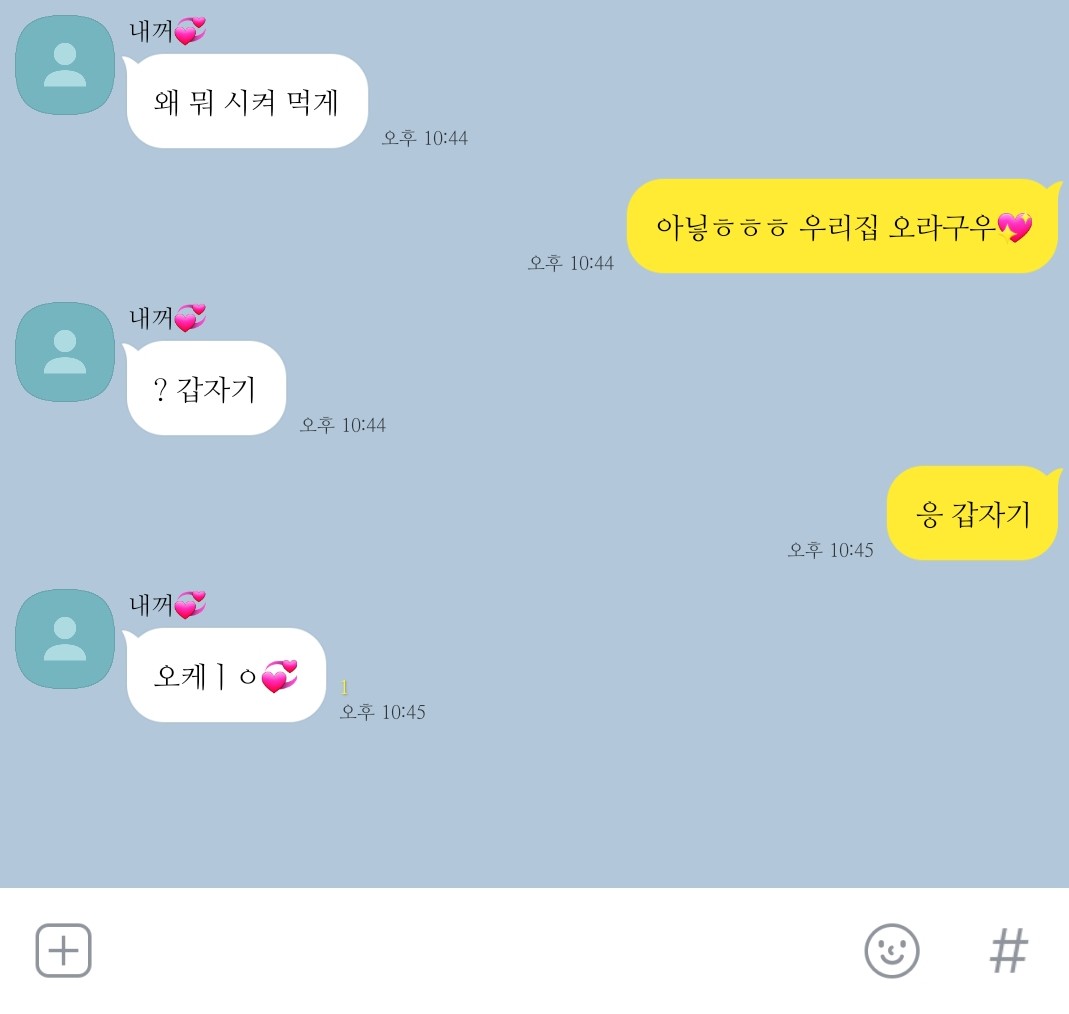Click timestamp '오후 10:44' beside first message
This screenshot has width=1069, height=1014.
[x=425, y=138]
